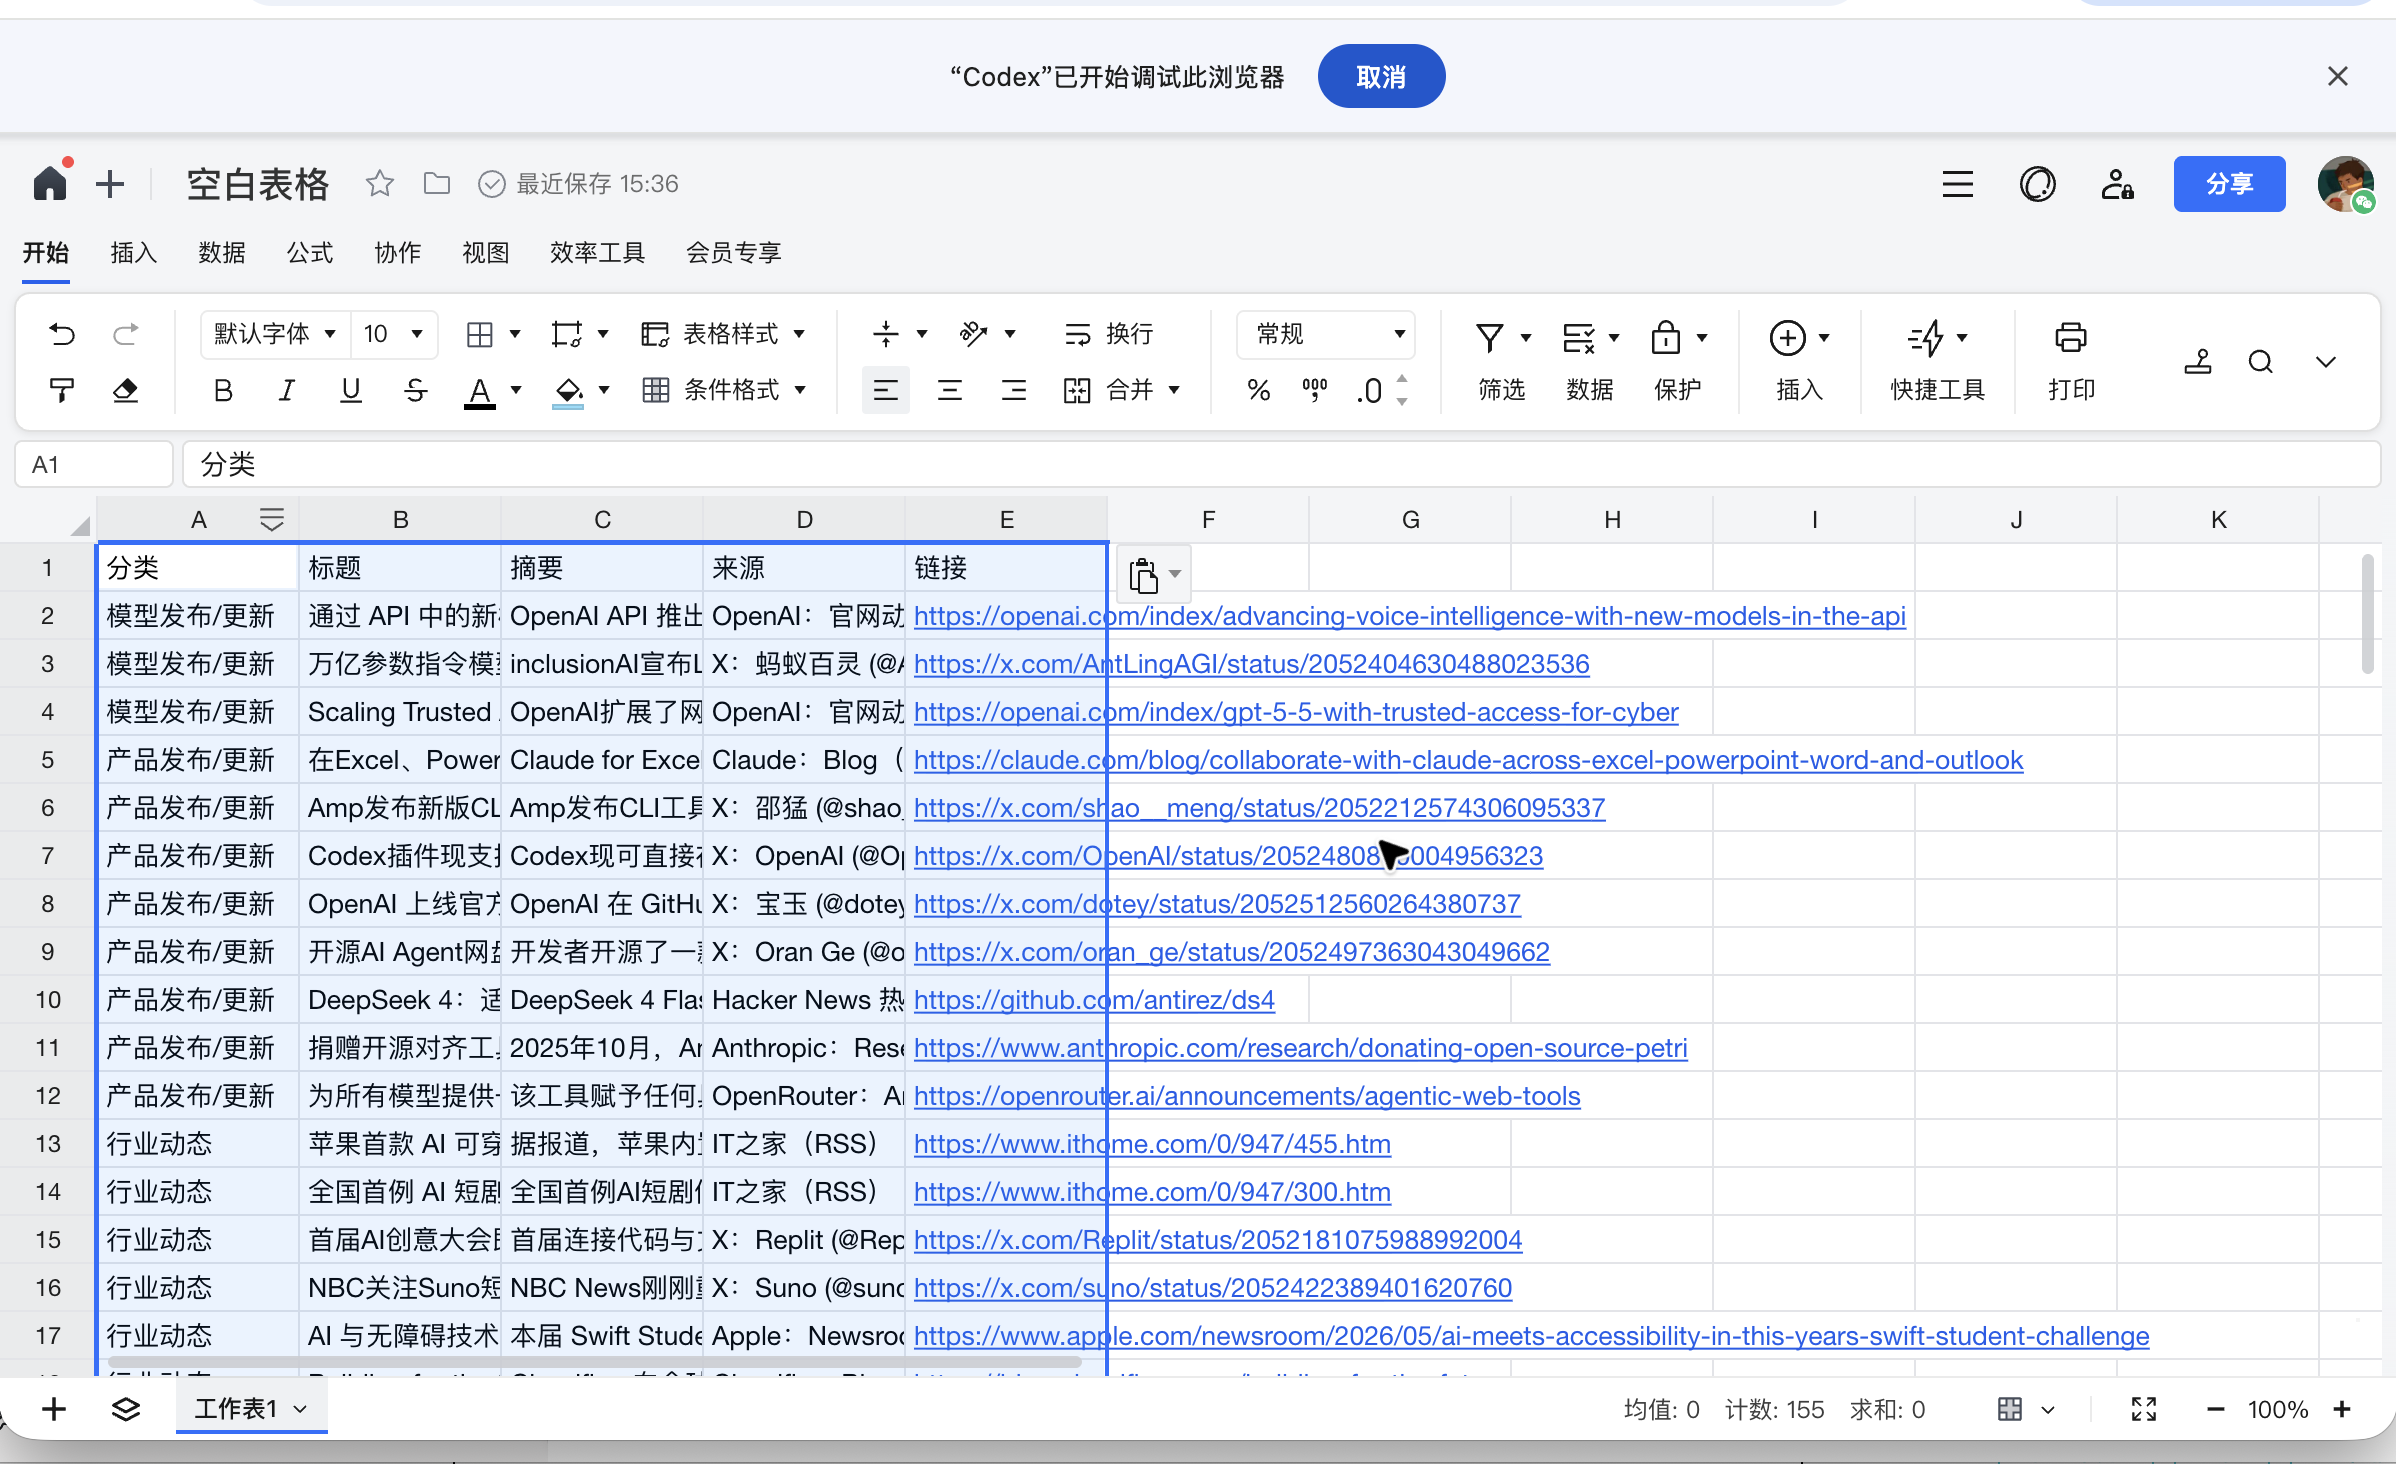Add a new sheet at bottom left
2396x1464 pixels.
pos(54,1409)
